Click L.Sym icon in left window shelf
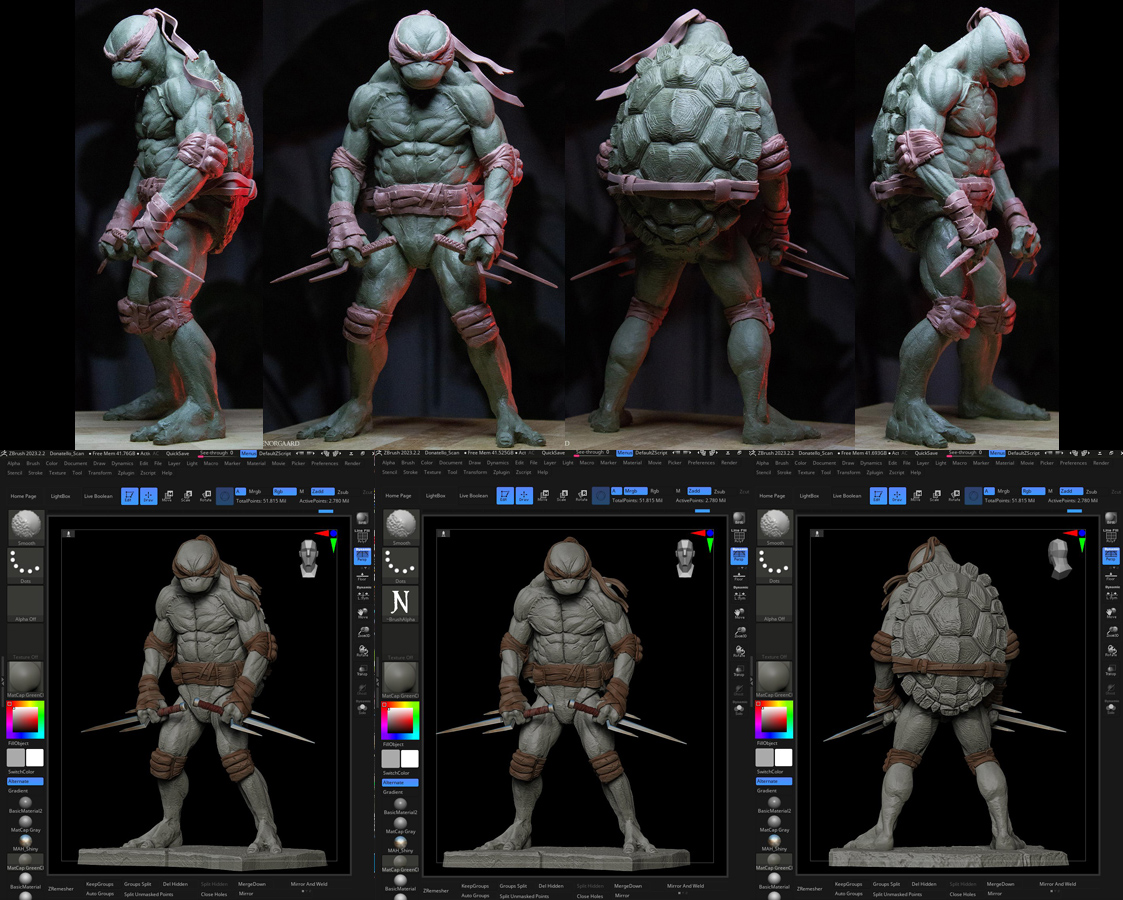Image resolution: width=1123 pixels, height=900 pixels. [x=362, y=594]
